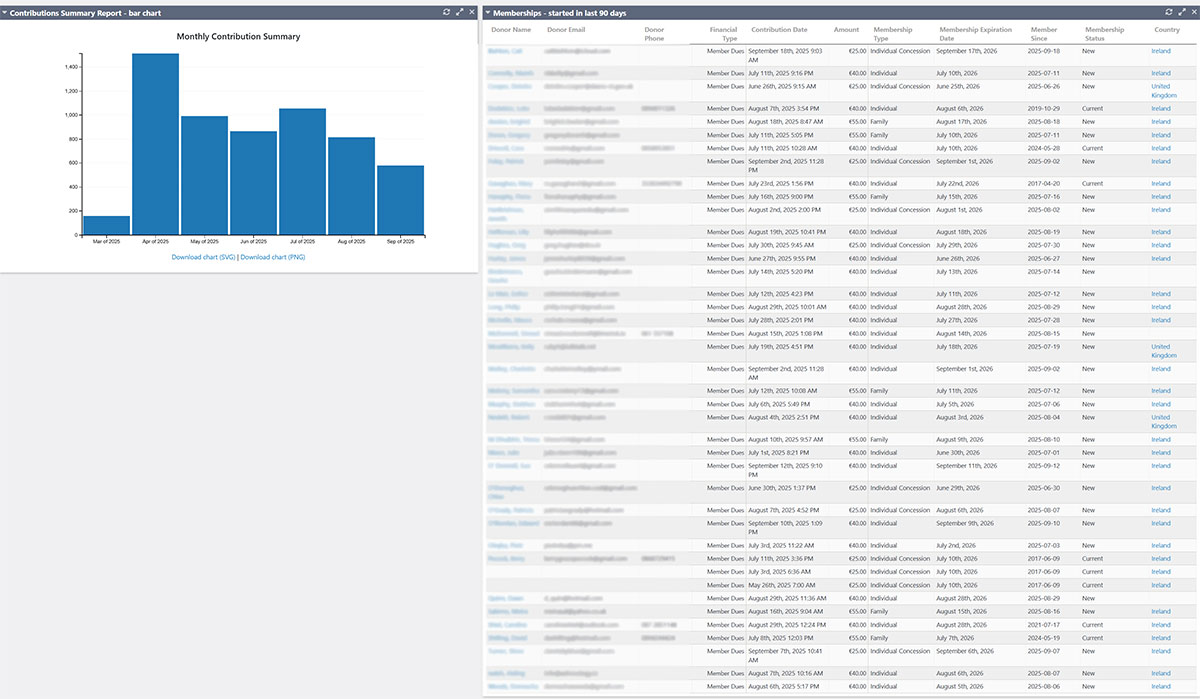Screen dimensions: 1200x699
Task: Open United Kingdom link in August 4th row
Action: (x=1163, y=422)
